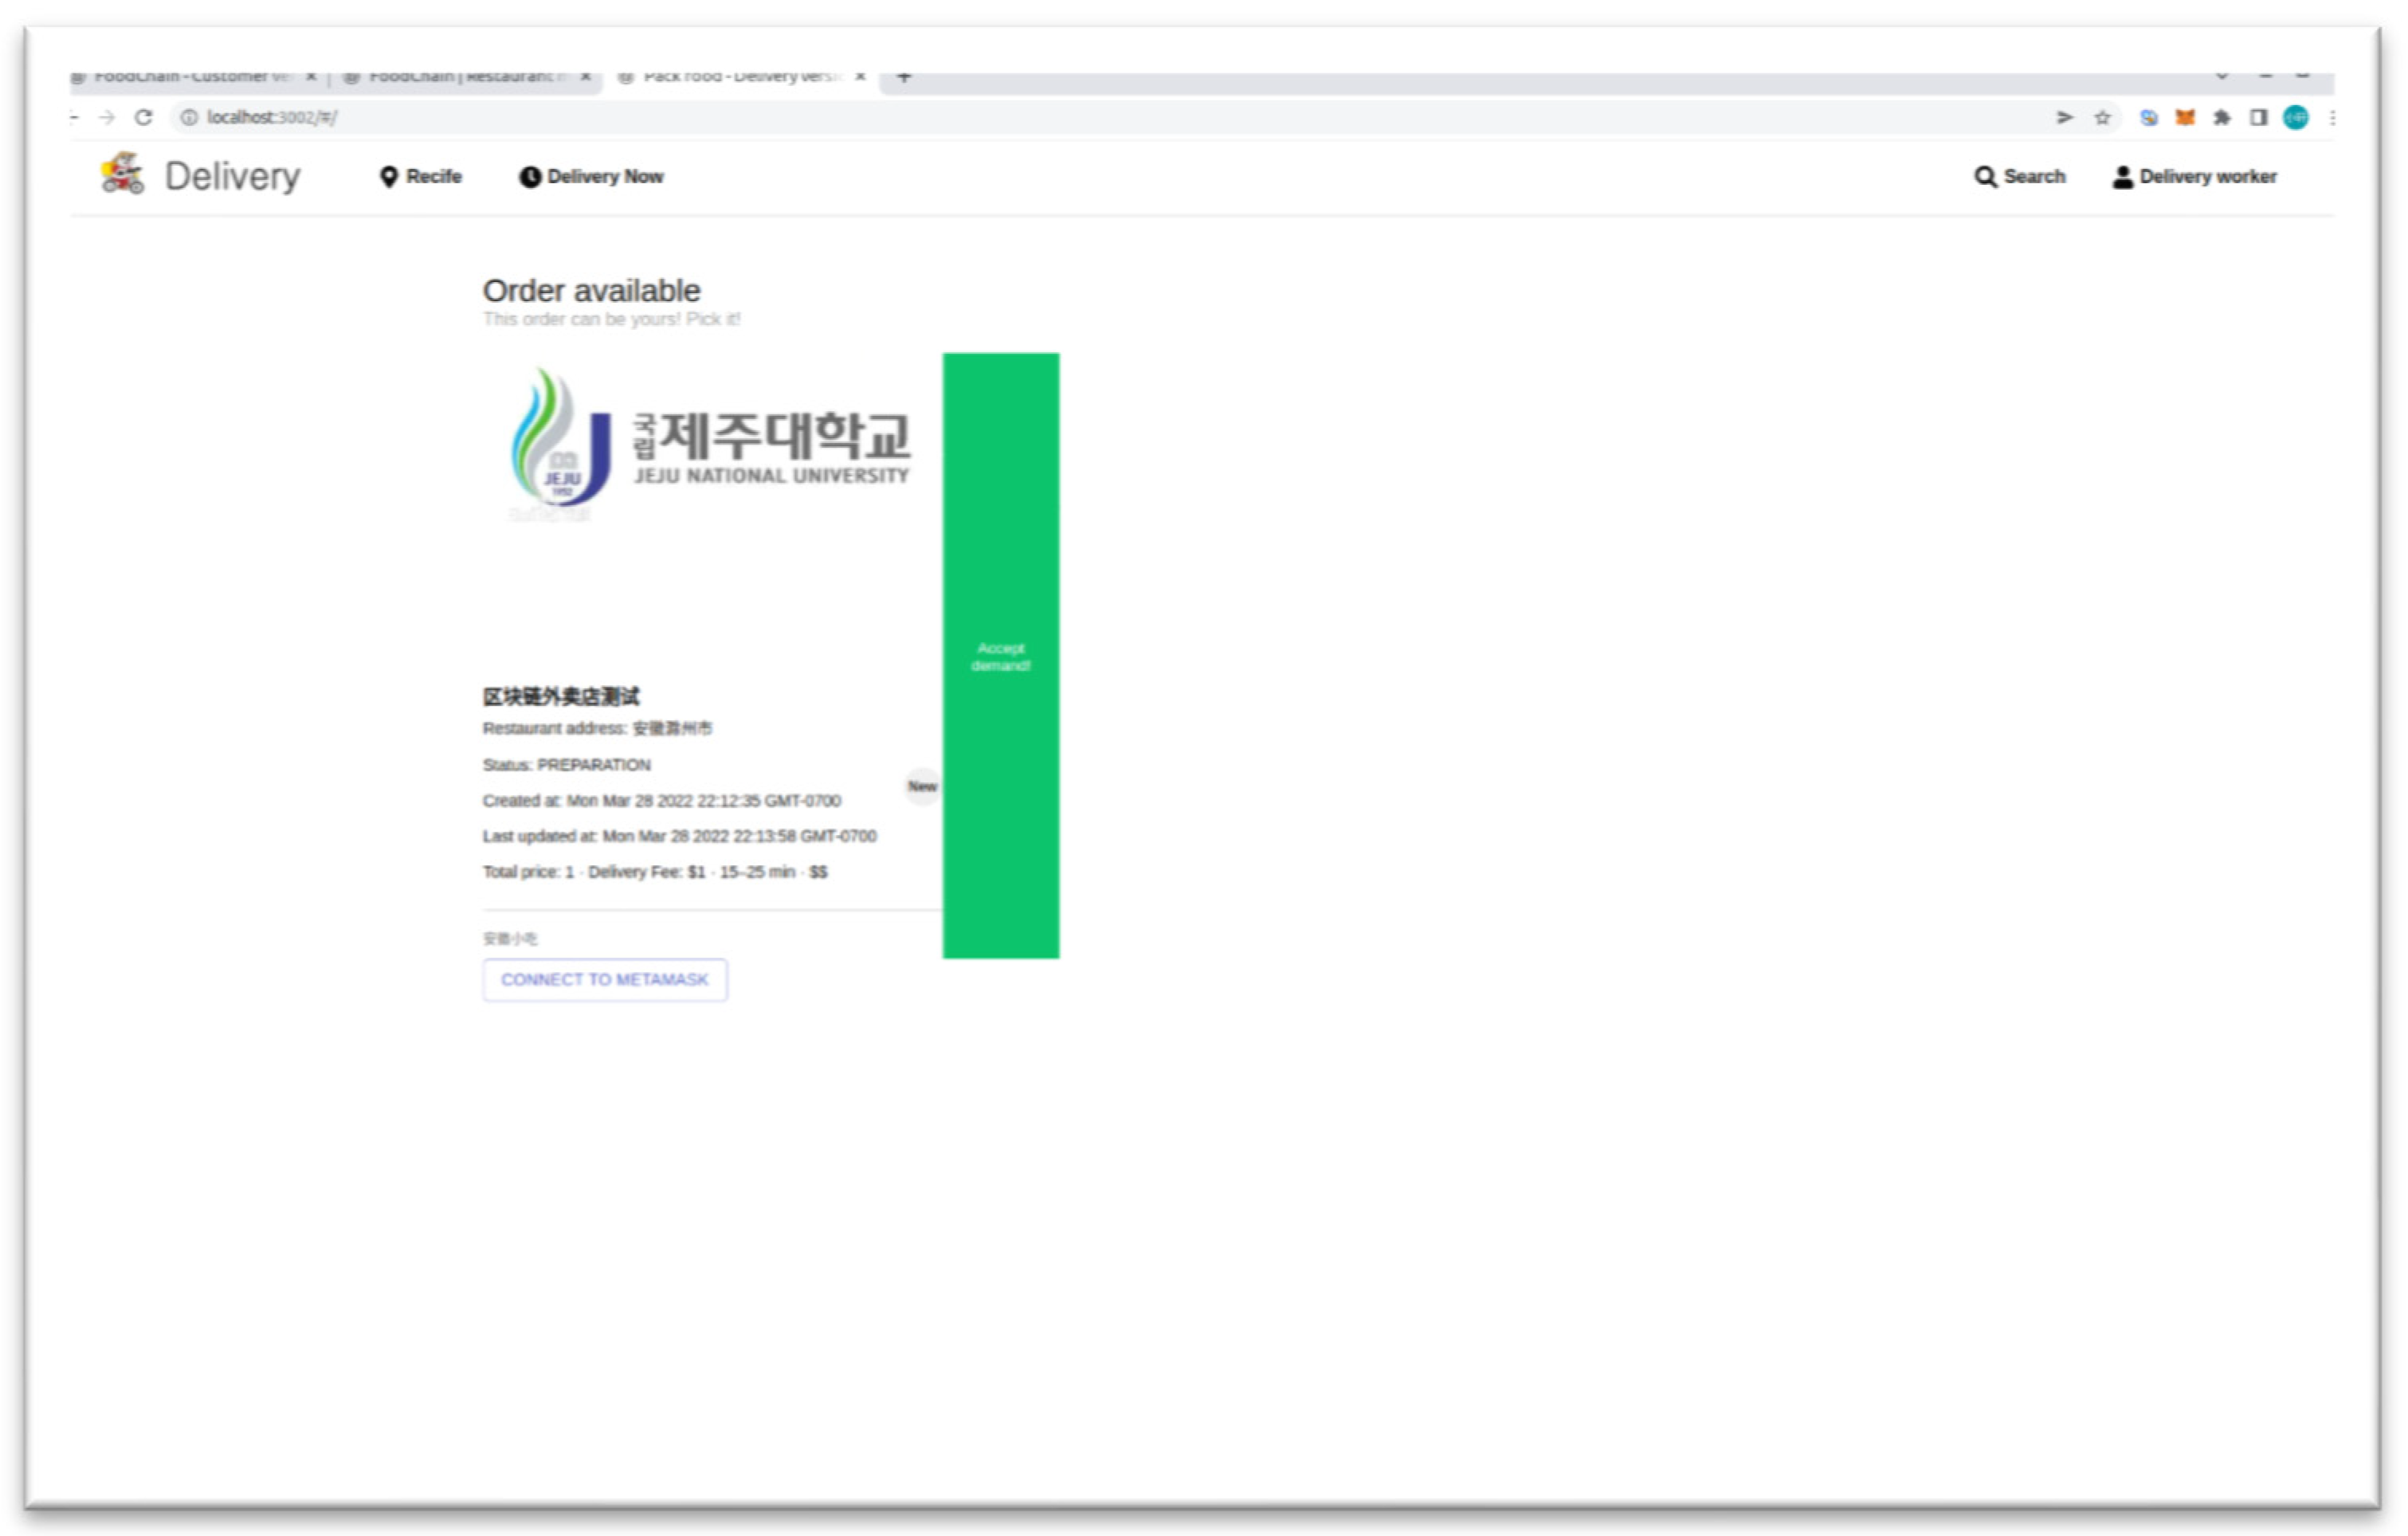The width and height of the screenshot is (2408, 1536).
Task: Click the Delivery worker person icon
Action: pos(2122,177)
